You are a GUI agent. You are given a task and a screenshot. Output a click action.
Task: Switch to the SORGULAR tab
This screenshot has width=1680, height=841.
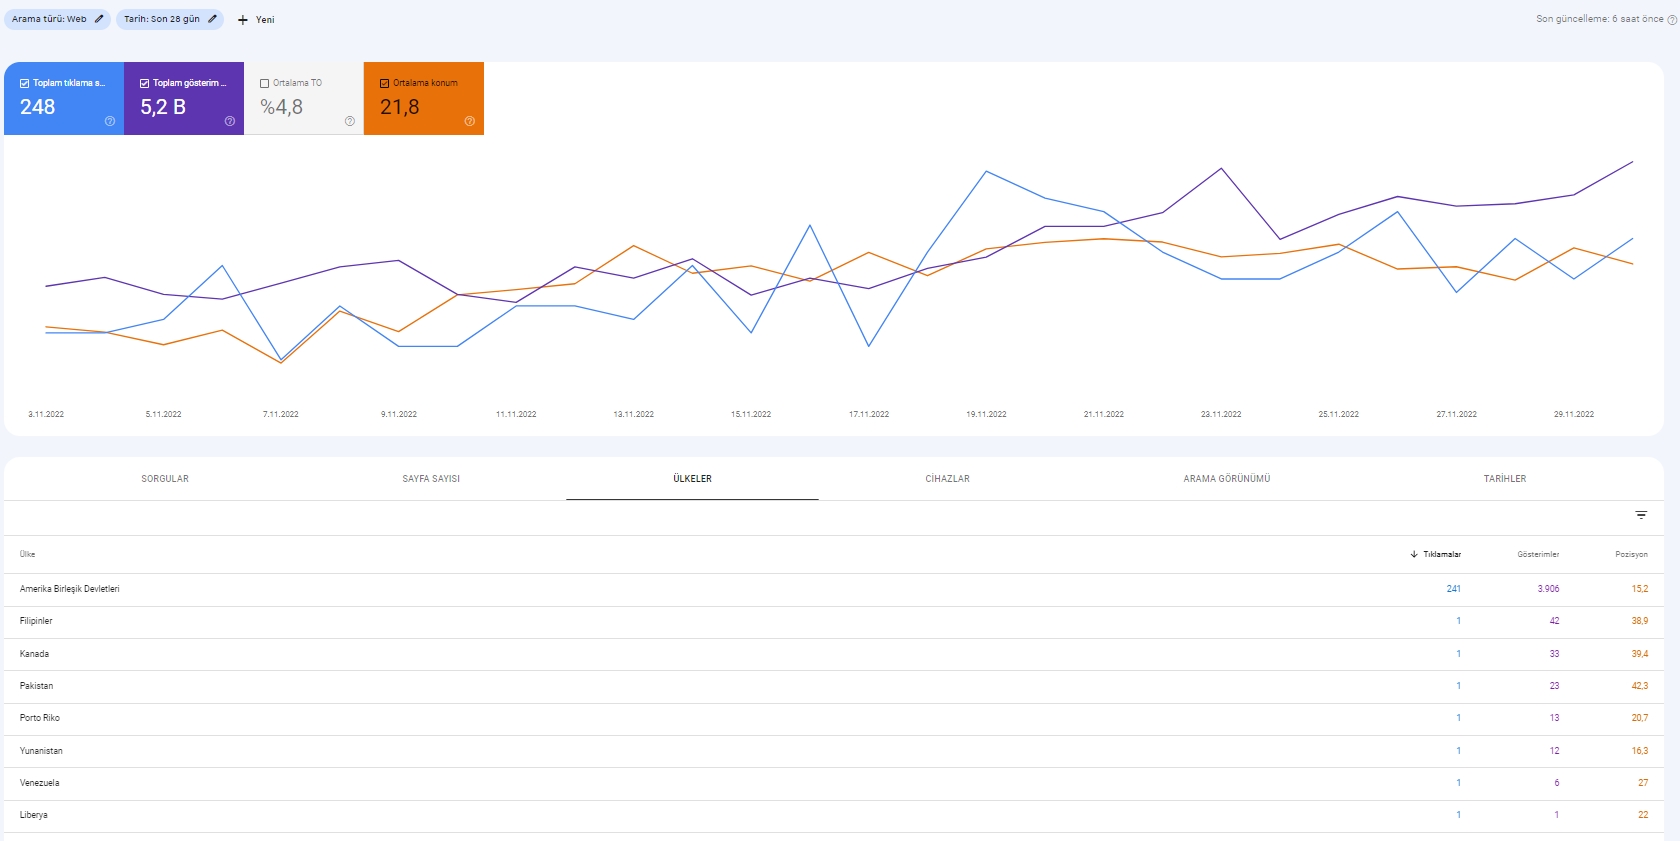(165, 479)
